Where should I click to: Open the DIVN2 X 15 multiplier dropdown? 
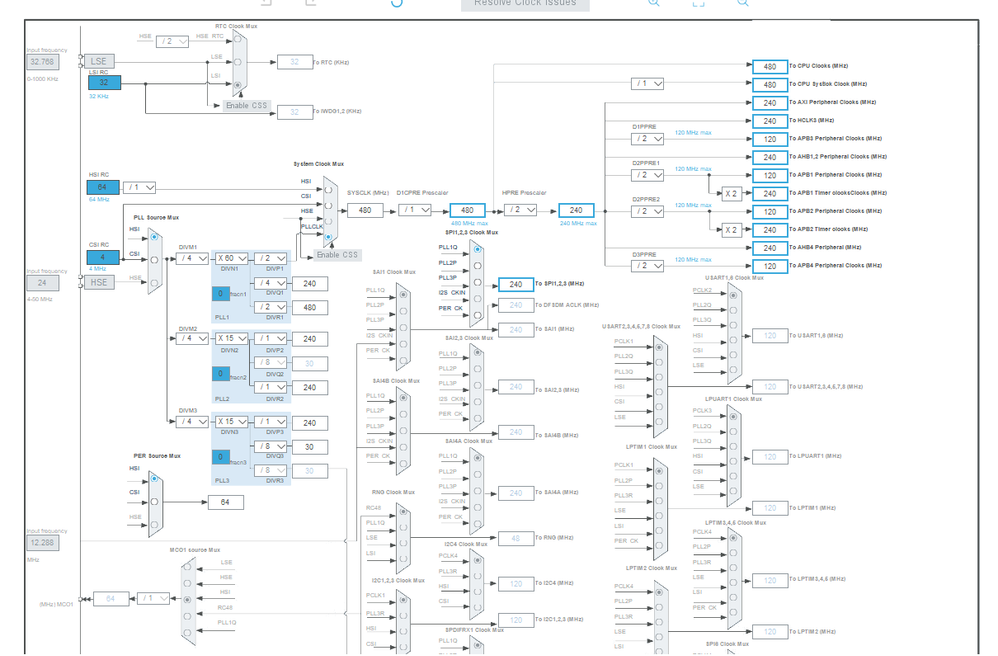click(x=231, y=338)
